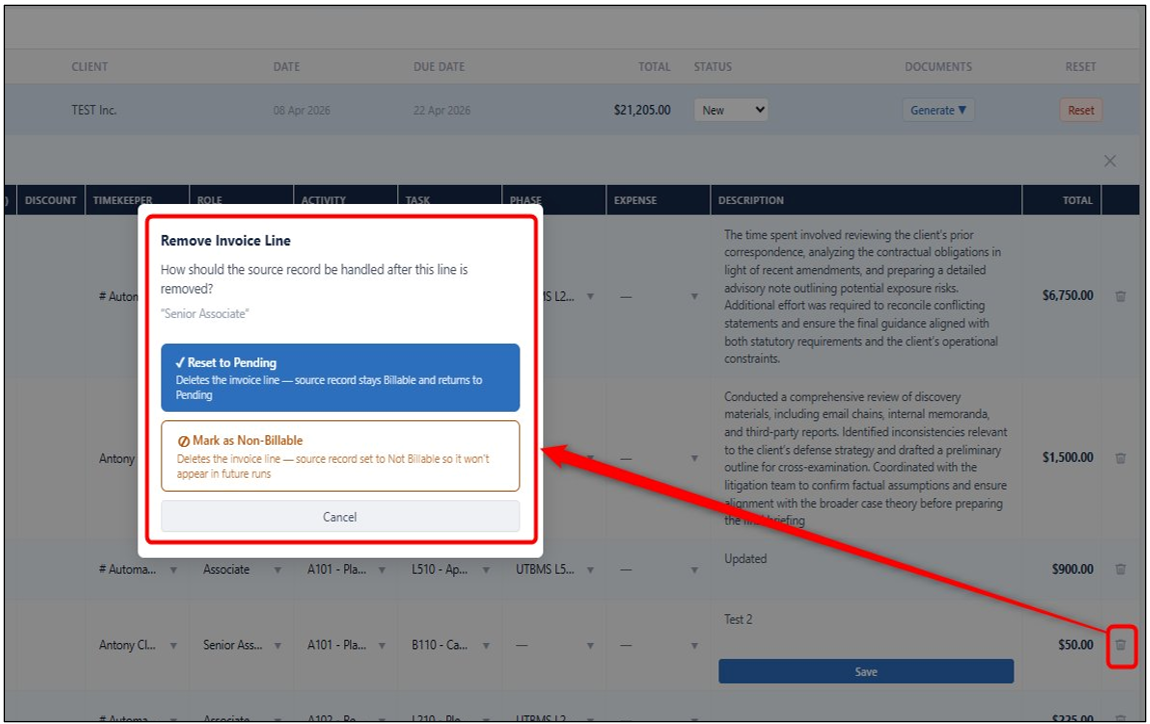Reset the TEST Inc. invoice
The width and height of the screenshot is (1150, 724).
(x=1080, y=110)
